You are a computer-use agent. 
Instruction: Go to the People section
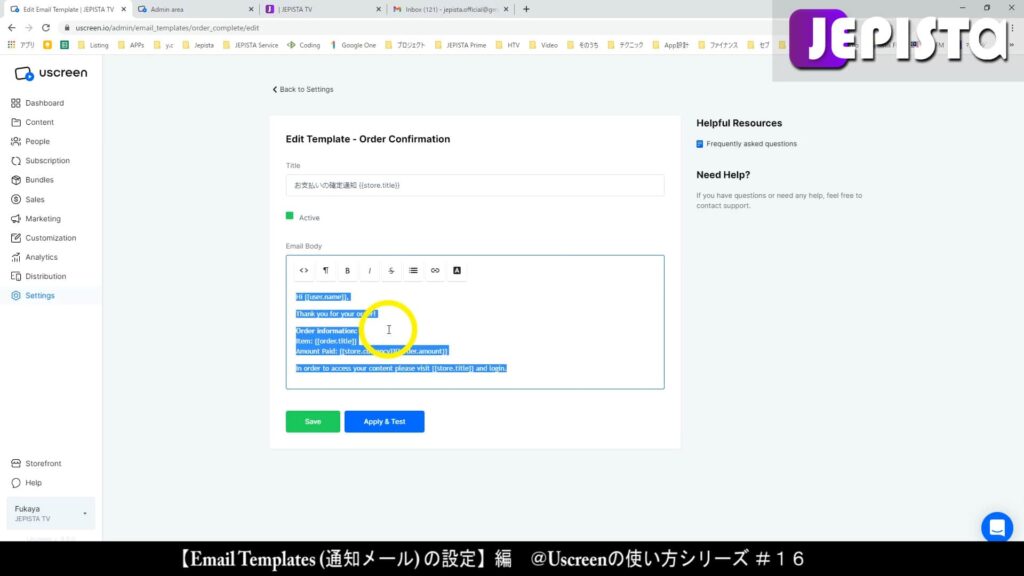pos(31,141)
